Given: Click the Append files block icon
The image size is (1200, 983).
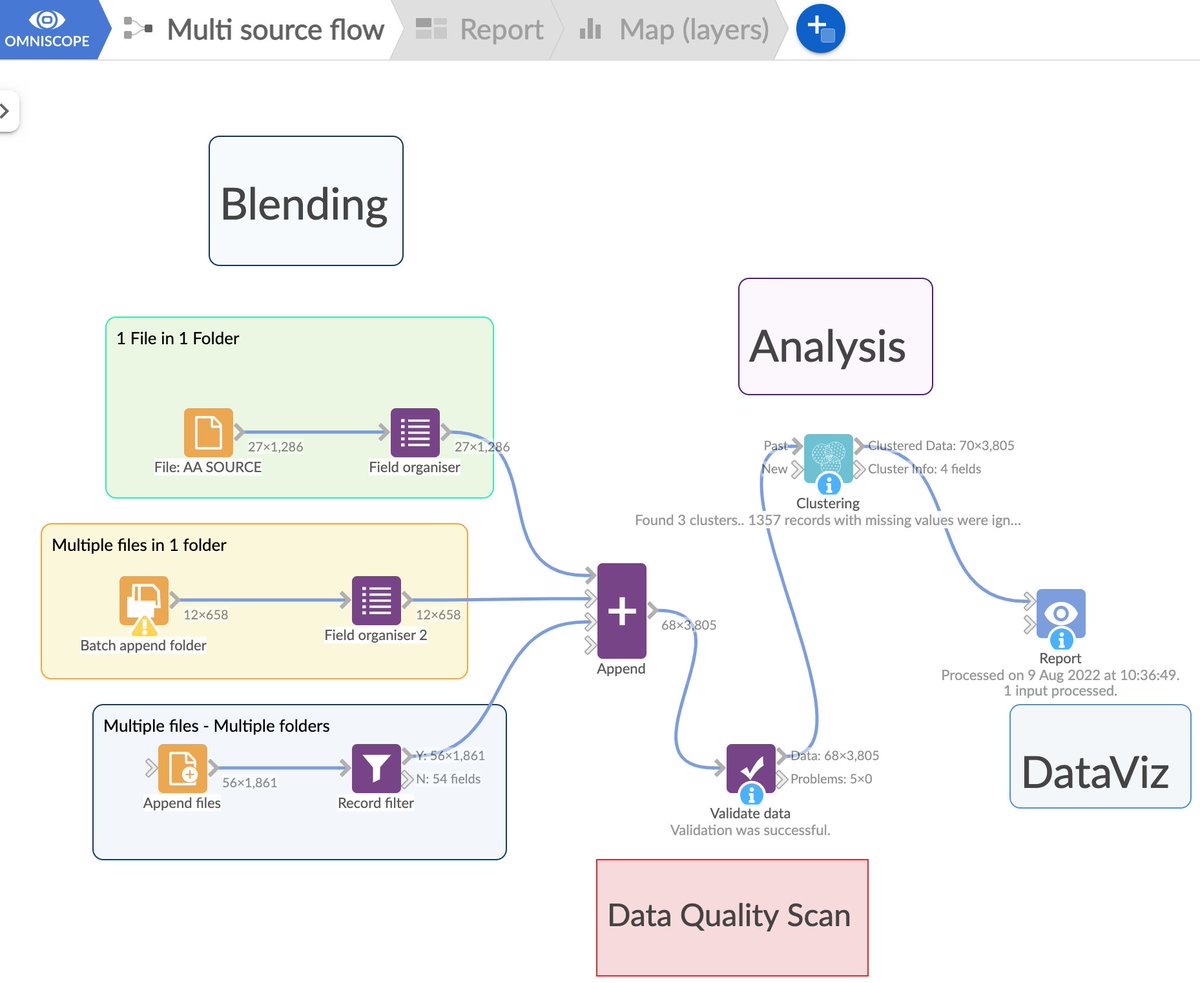Looking at the screenshot, I should 182,768.
